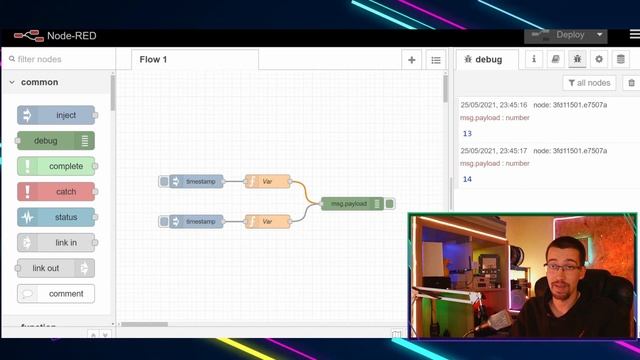
Task: Select the lower Var function node
Action: click(267, 221)
